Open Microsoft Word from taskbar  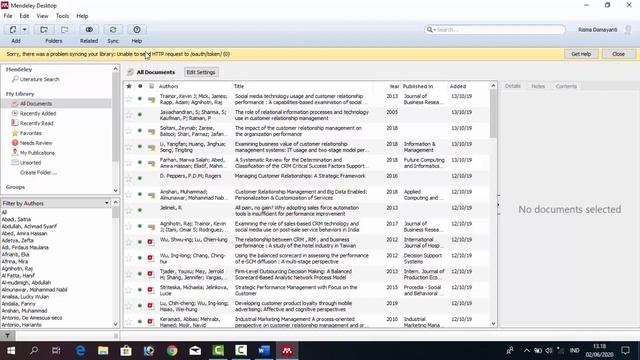(264, 350)
